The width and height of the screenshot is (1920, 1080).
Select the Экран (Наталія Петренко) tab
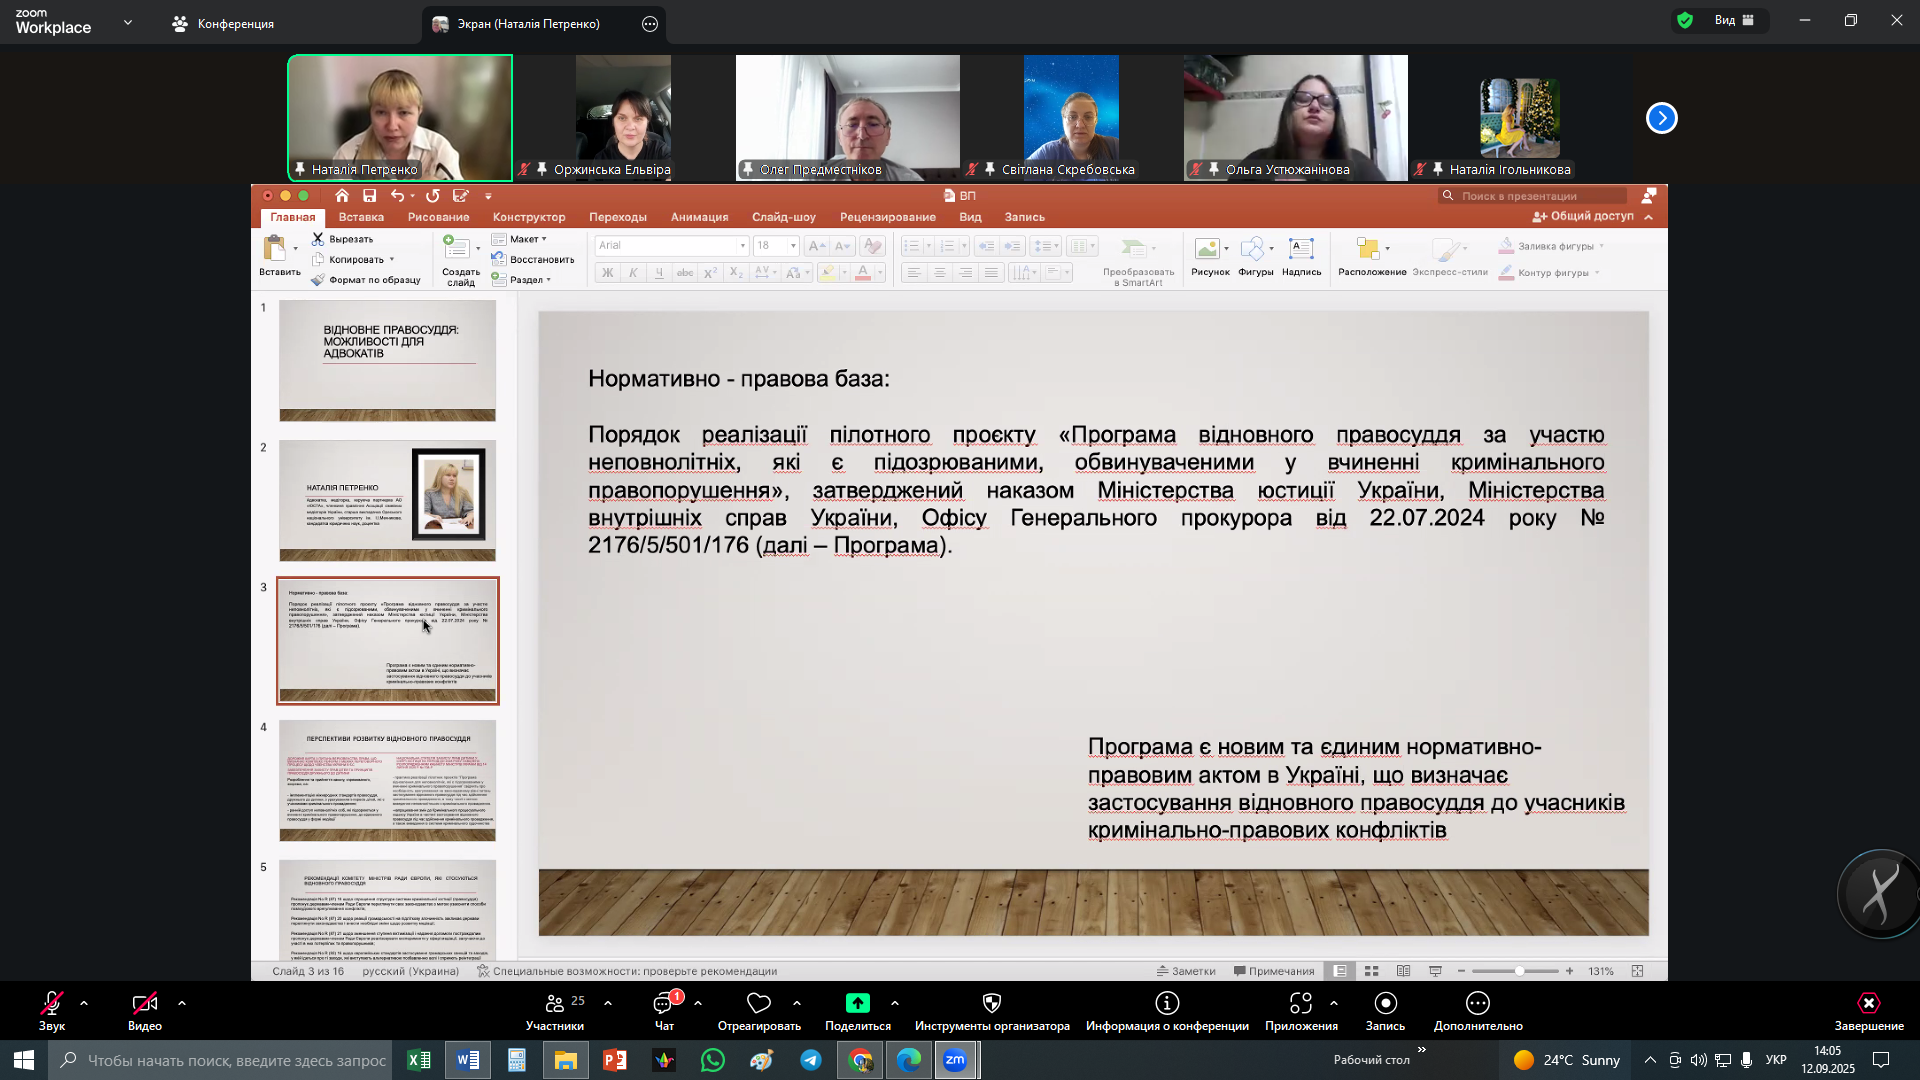(528, 24)
